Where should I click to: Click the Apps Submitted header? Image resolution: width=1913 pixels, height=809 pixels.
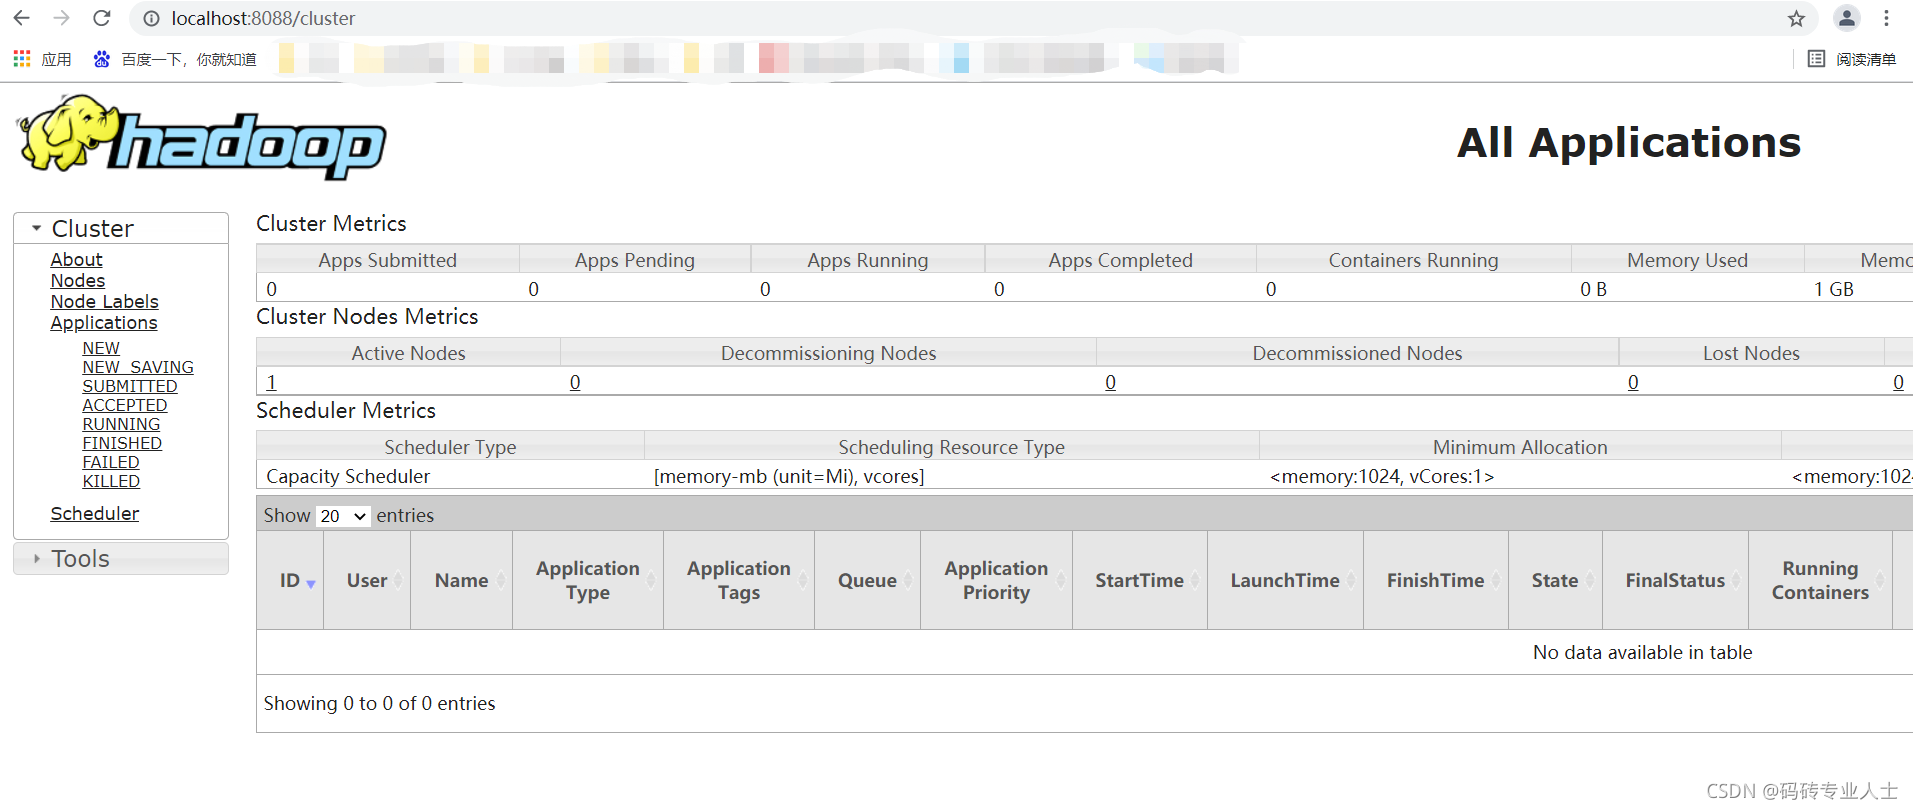coord(388,260)
